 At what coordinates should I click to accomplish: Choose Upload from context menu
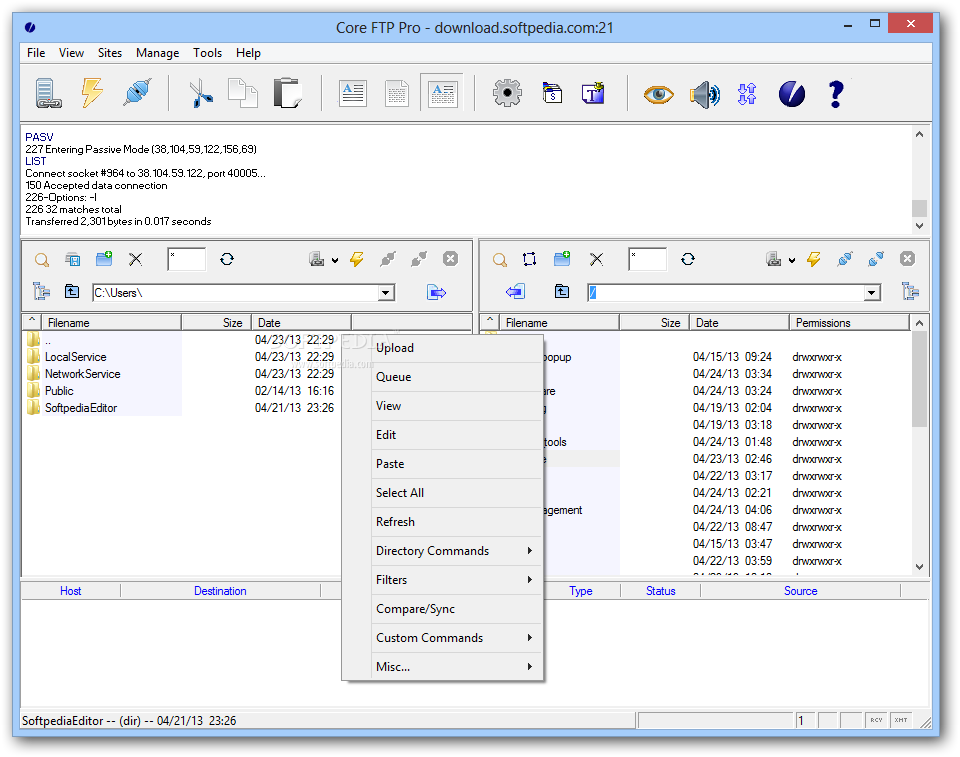pos(457,348)
